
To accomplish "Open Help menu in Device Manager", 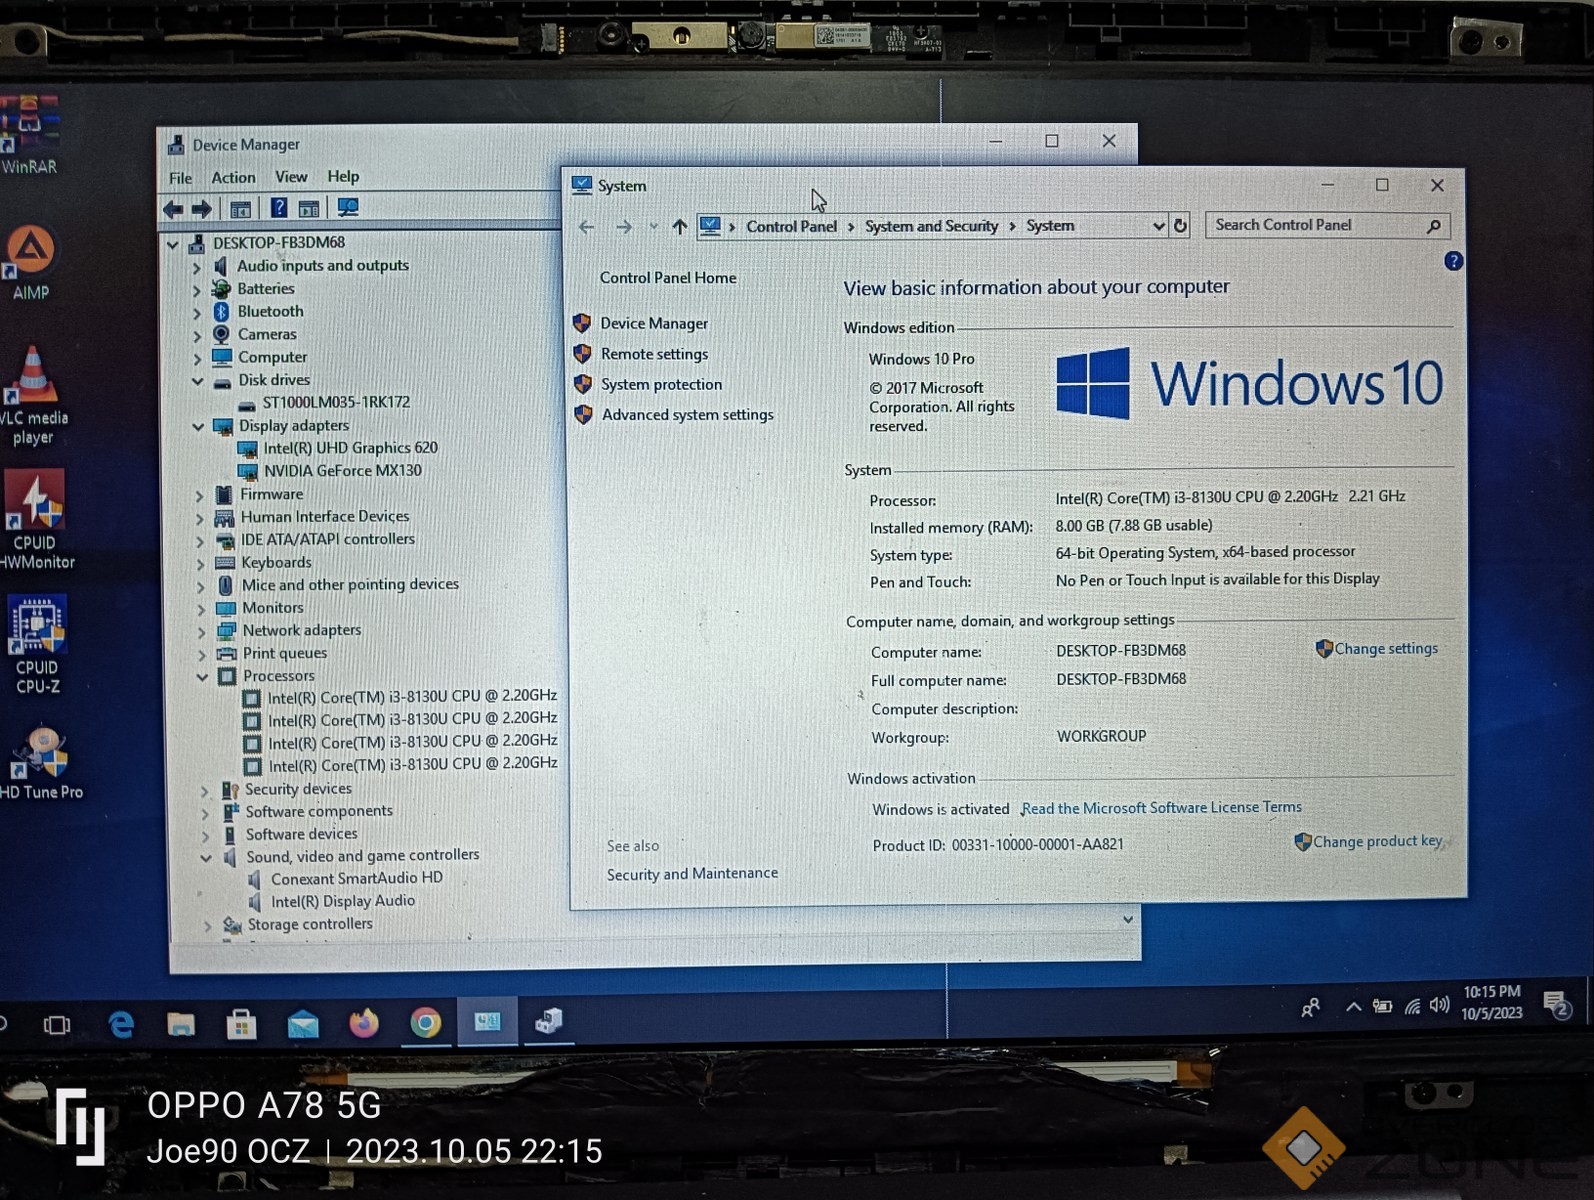I will [343, 176].
